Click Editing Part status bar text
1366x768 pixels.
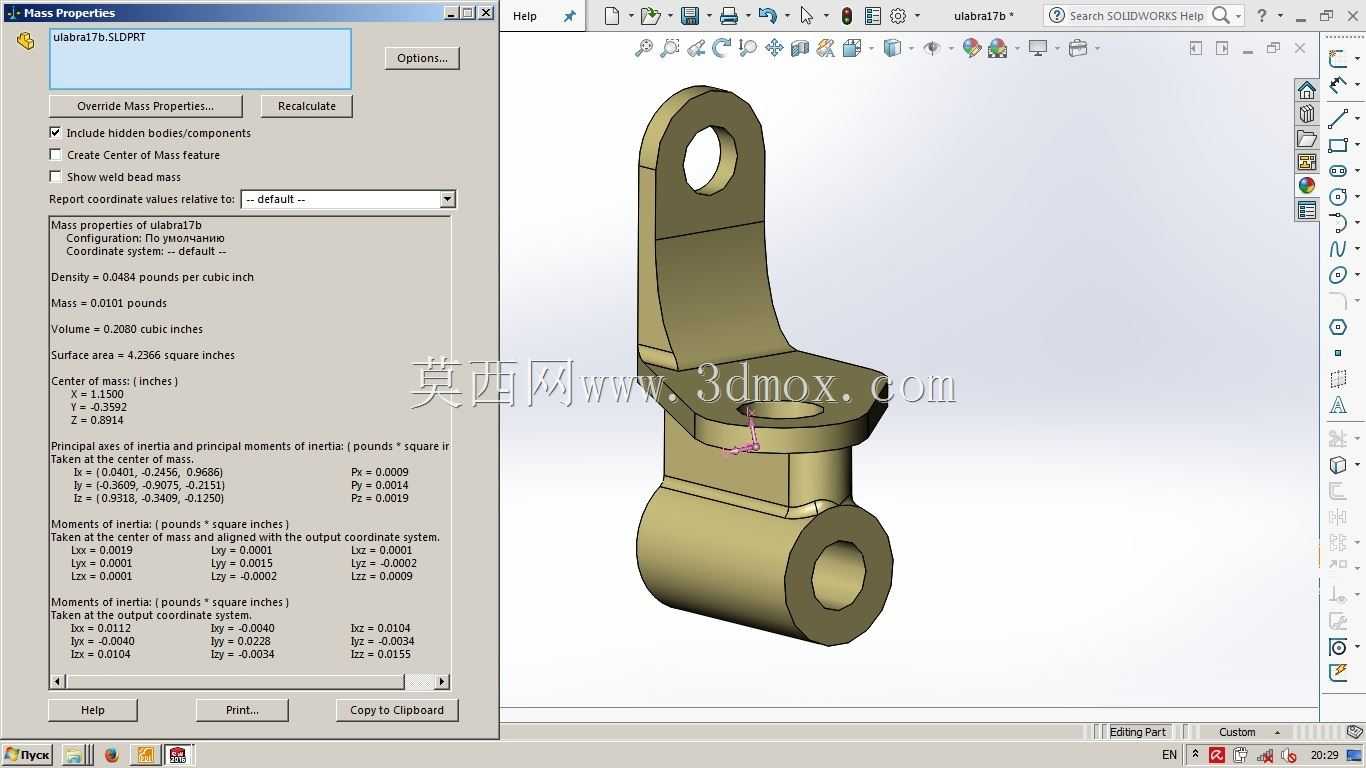(x=1138, y=732)
